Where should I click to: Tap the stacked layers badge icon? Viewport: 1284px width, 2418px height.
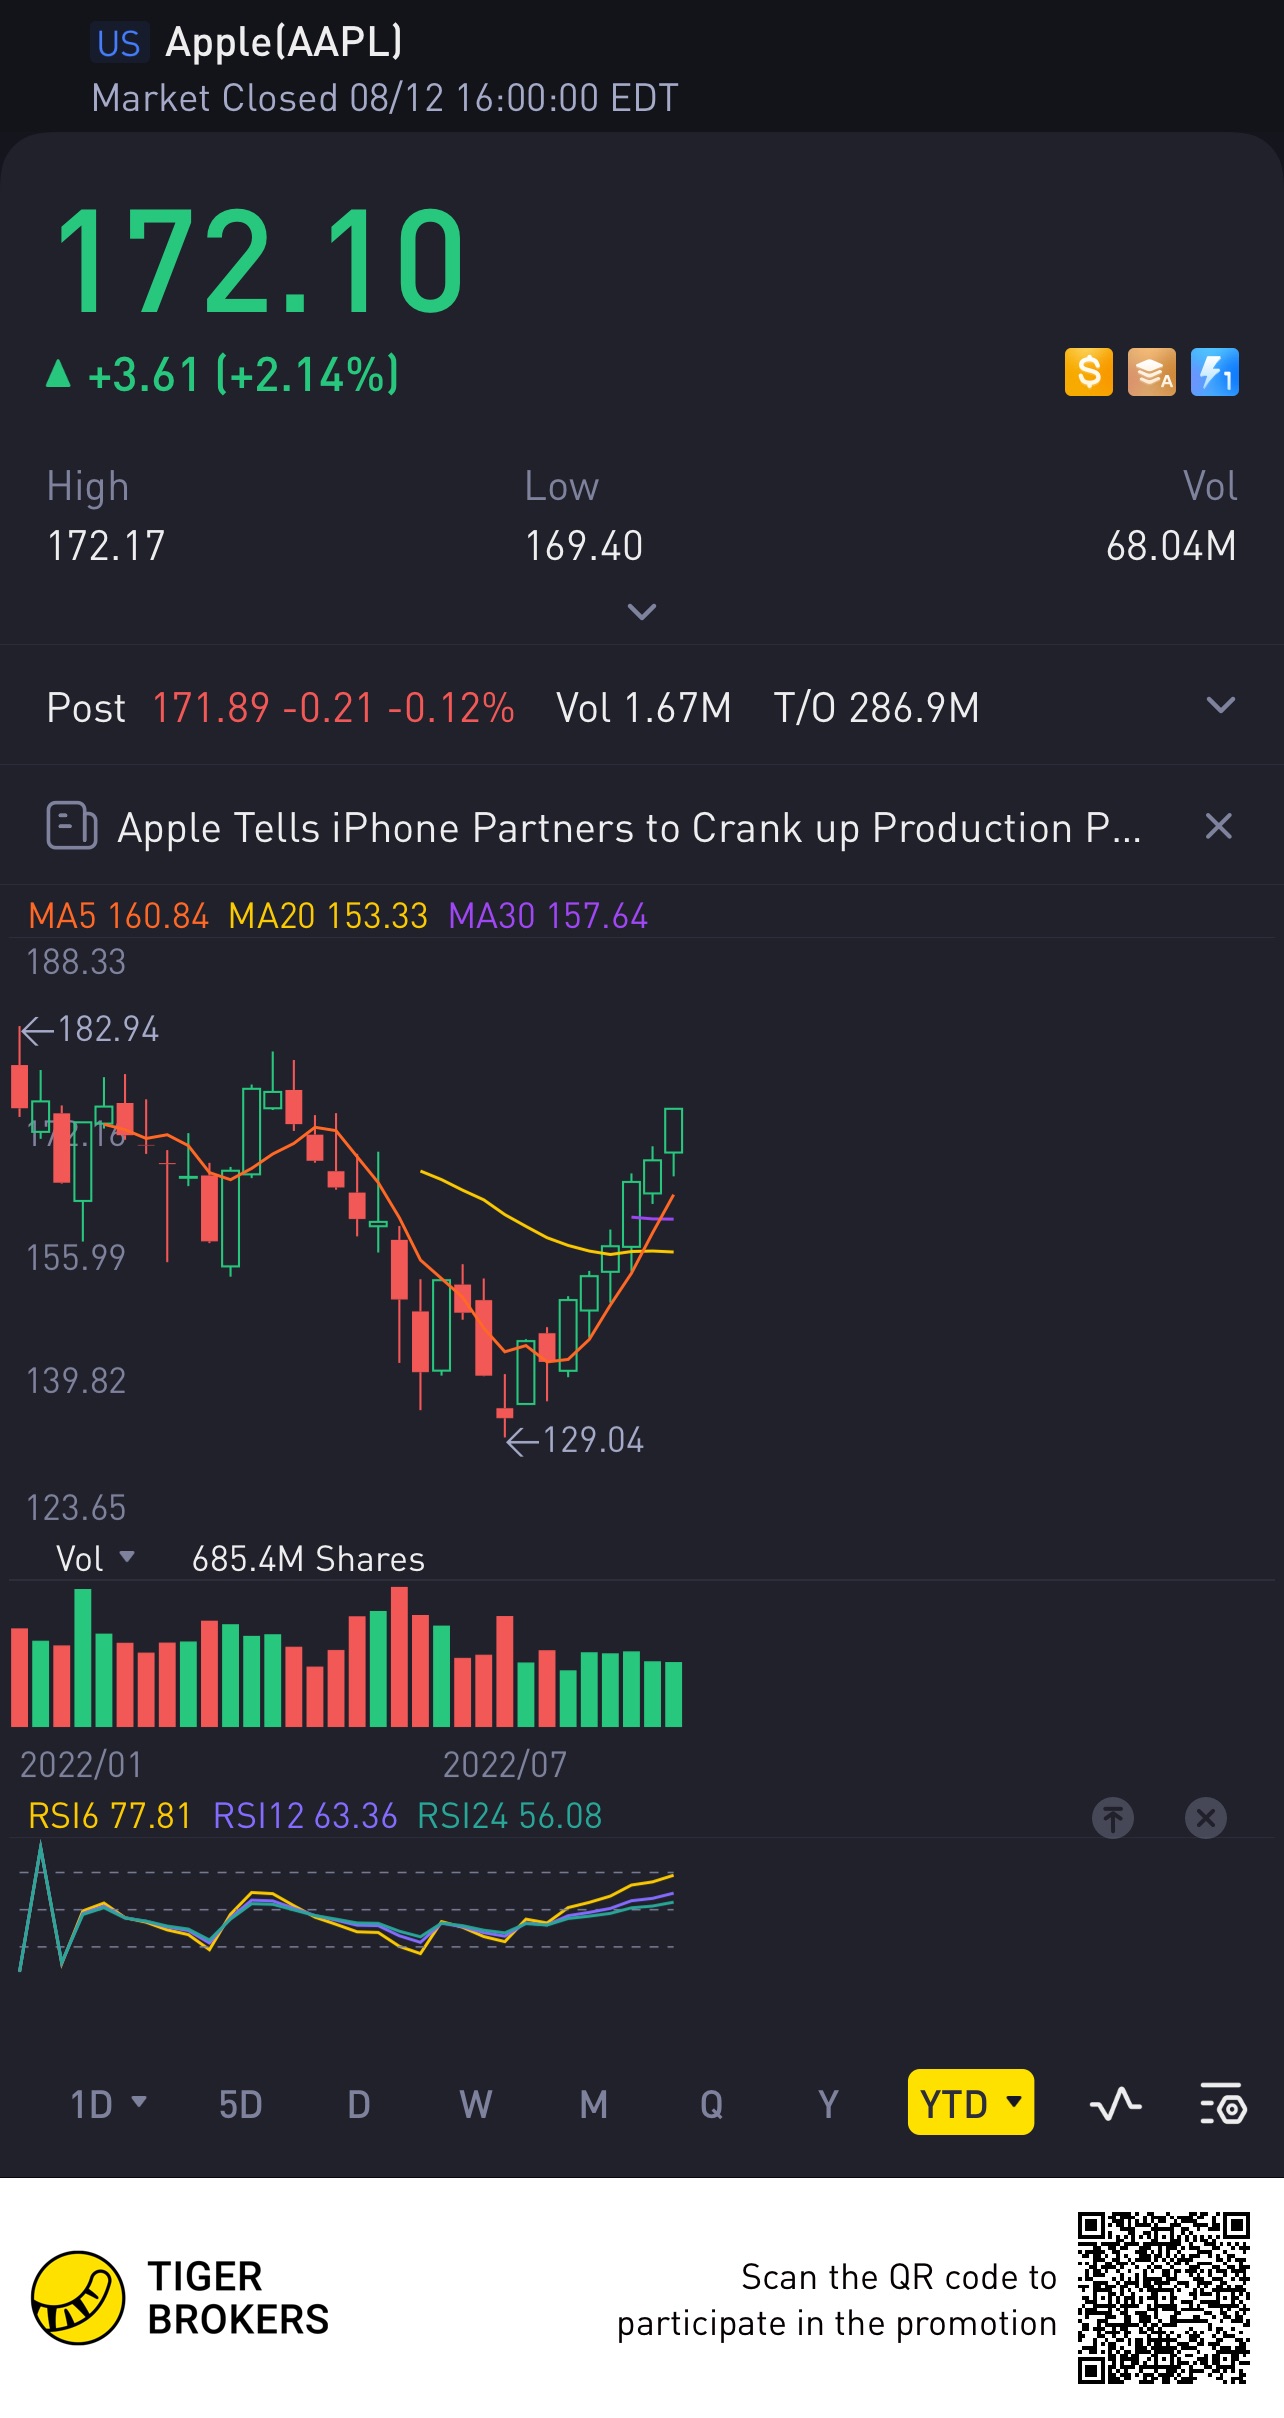click(x=1151, y=372)
